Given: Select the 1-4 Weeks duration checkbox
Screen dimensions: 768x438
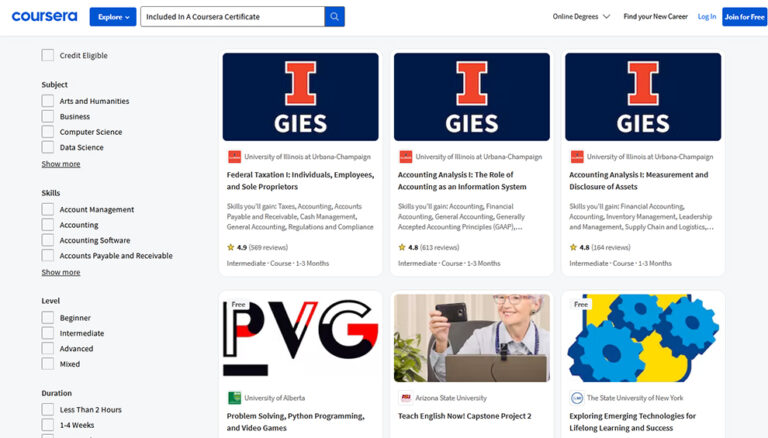Looking at the screenshot, I should [x=48, y=425].
